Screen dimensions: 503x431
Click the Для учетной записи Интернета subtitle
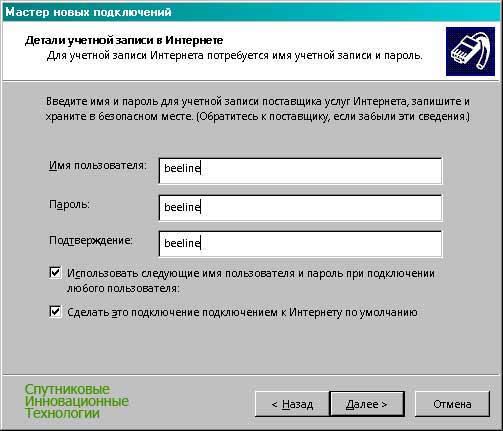point(235,55)
